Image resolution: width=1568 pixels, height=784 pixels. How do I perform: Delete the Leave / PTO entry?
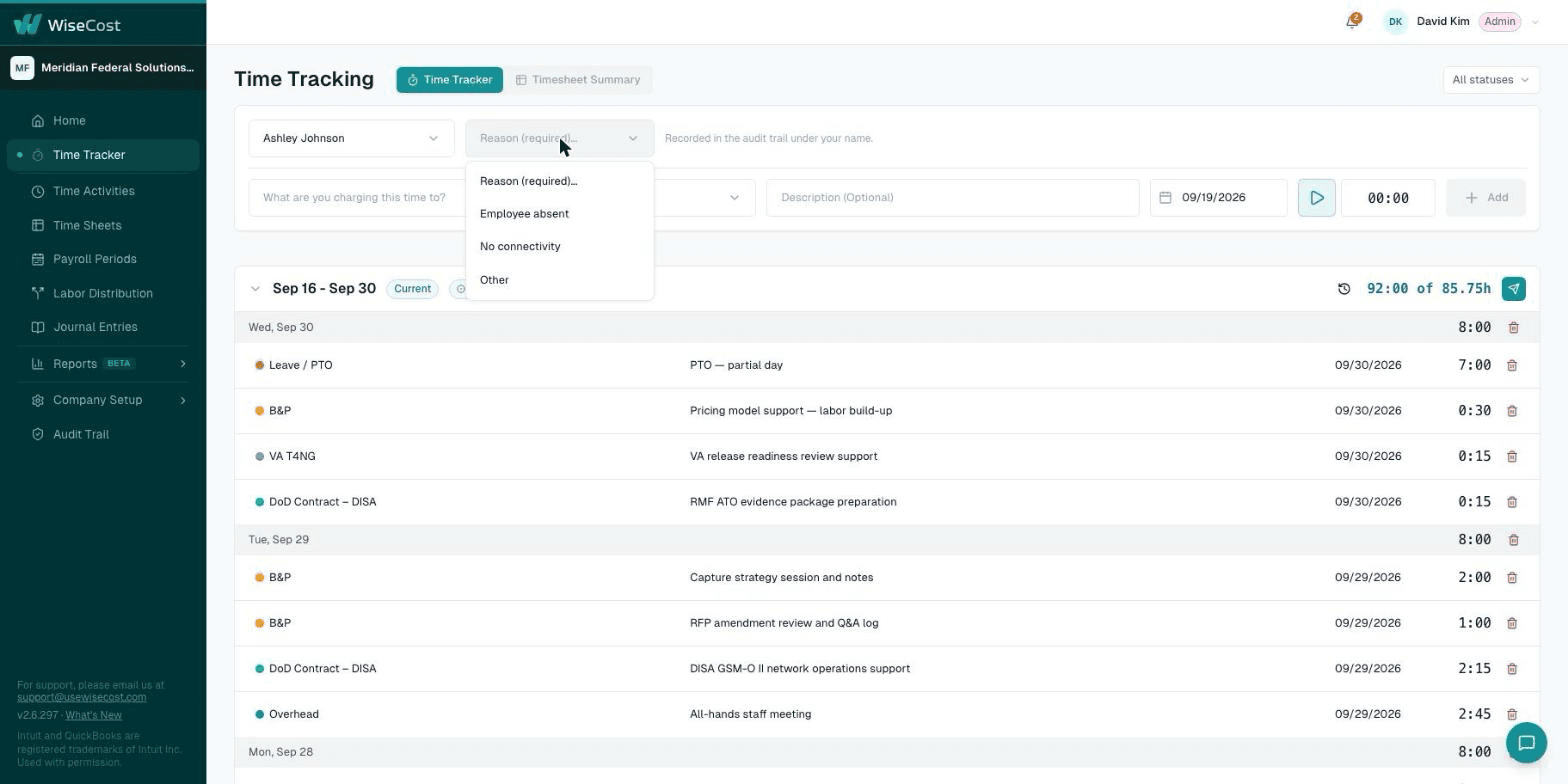[1512, 365]
